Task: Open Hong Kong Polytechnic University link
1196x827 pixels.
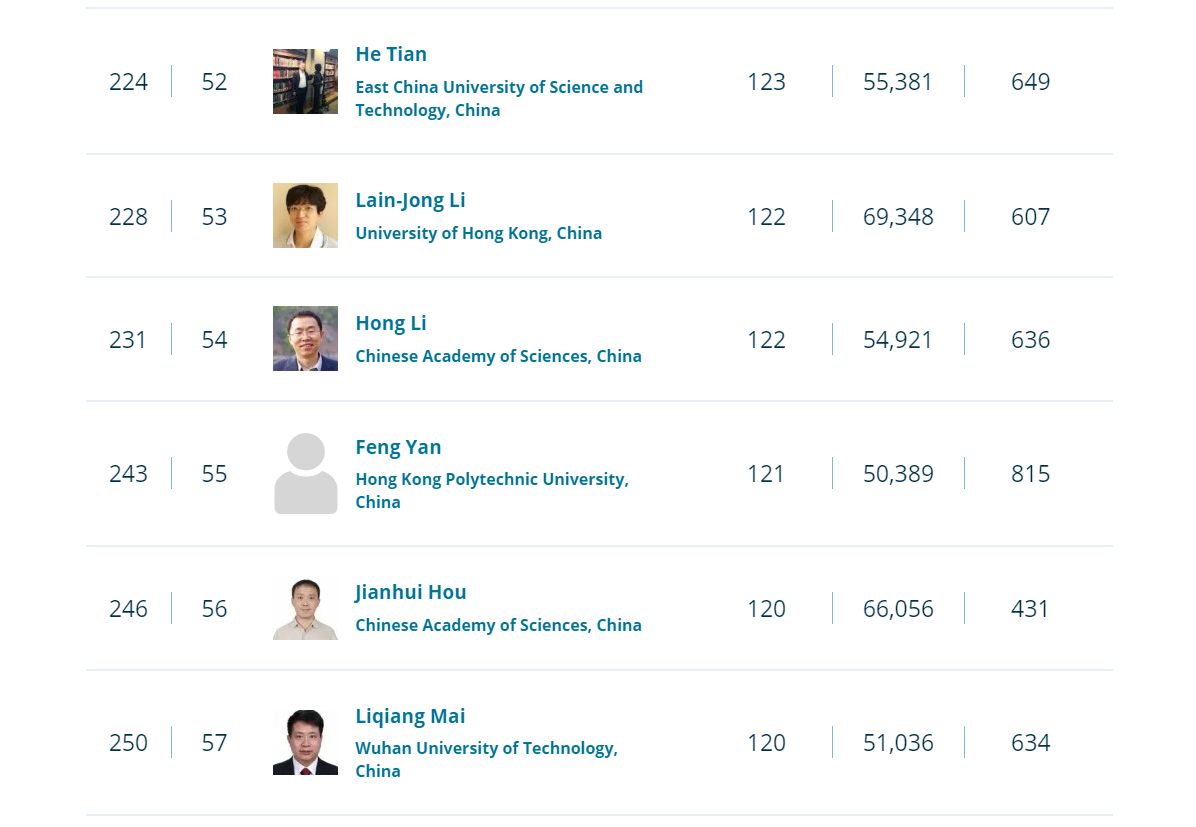Action: (x=492, y=491)
